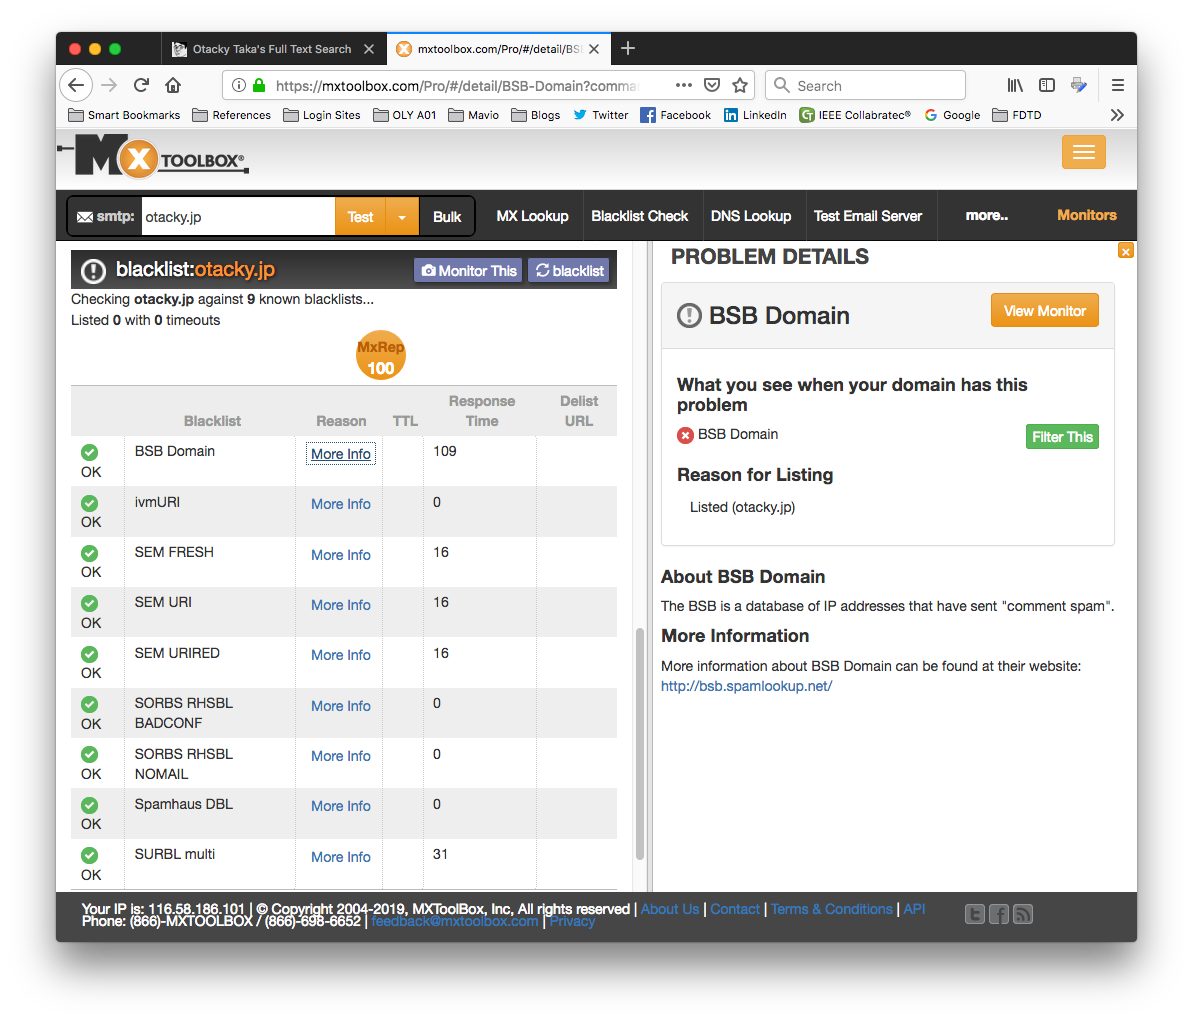The width and height of the screenshot is (1193, 1022).
Task: Expand the Login Sites bookmark folder
Action: 321,115
